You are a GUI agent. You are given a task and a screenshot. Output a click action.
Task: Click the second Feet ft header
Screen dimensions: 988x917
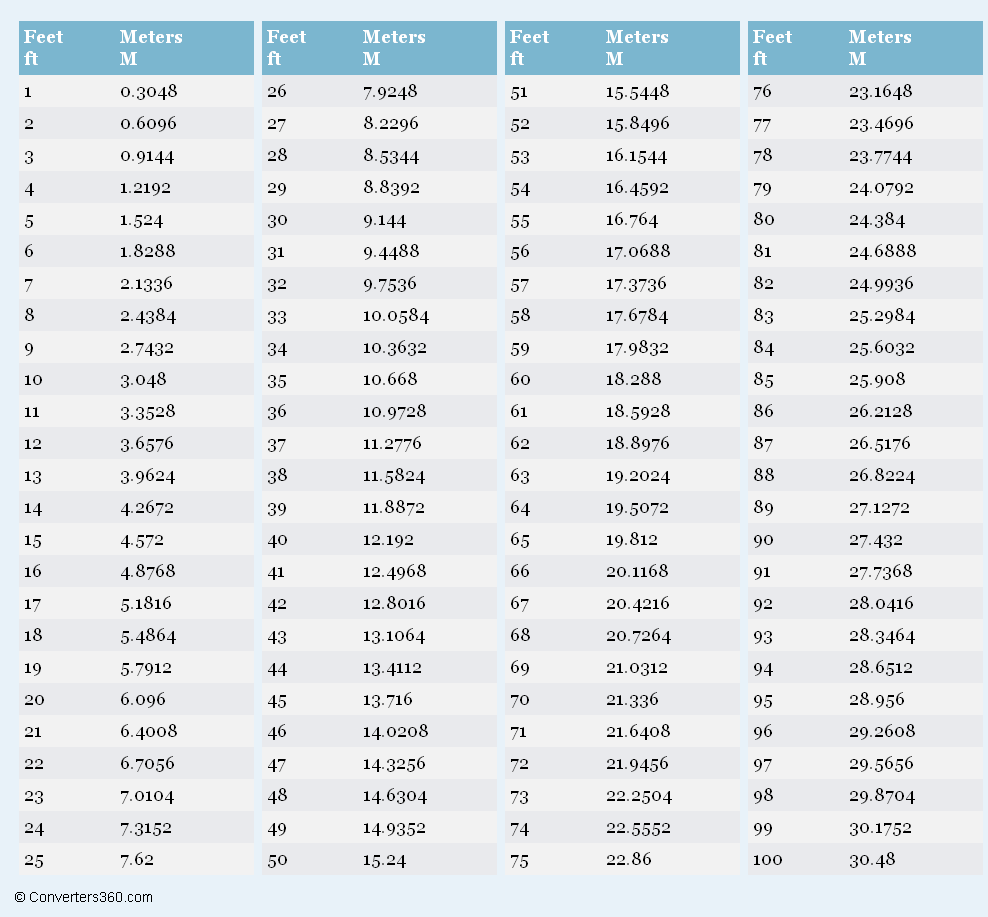point(287,48)
